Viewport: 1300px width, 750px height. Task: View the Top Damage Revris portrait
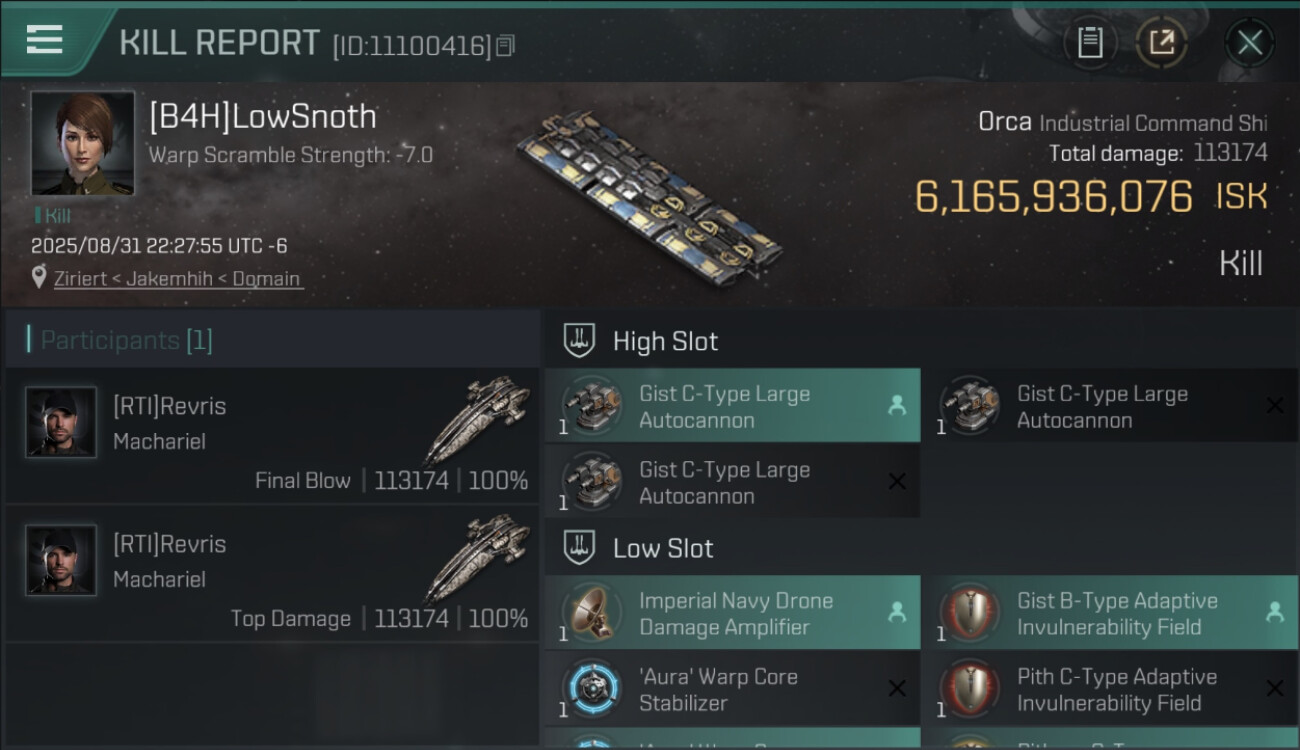[61, 561]
